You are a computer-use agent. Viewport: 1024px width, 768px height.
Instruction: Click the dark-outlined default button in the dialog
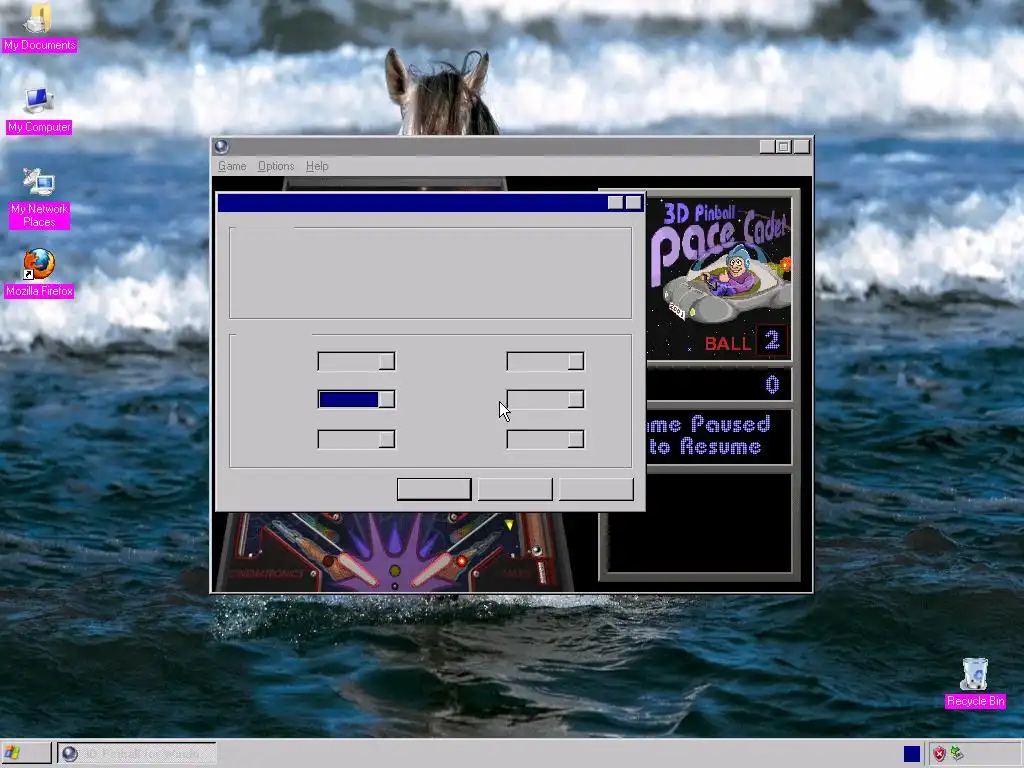pos(434,489)
